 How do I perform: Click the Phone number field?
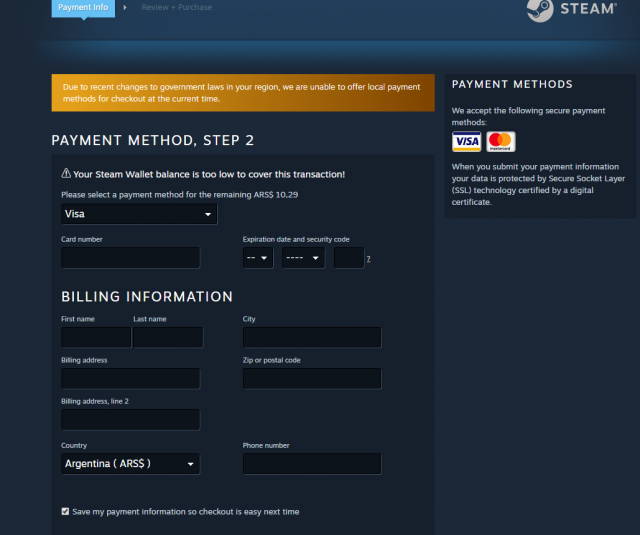(312, 464)
